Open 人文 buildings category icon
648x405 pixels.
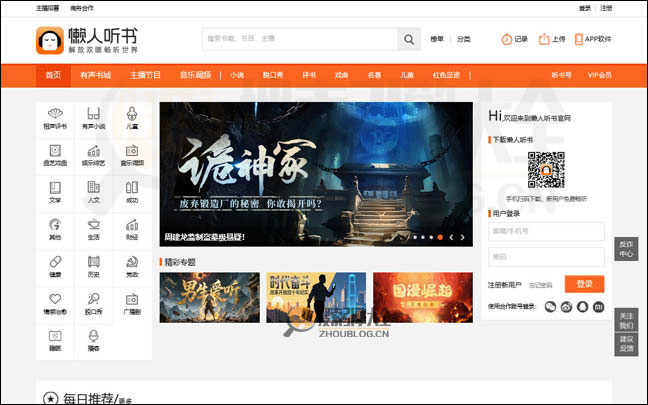(93, 187)
